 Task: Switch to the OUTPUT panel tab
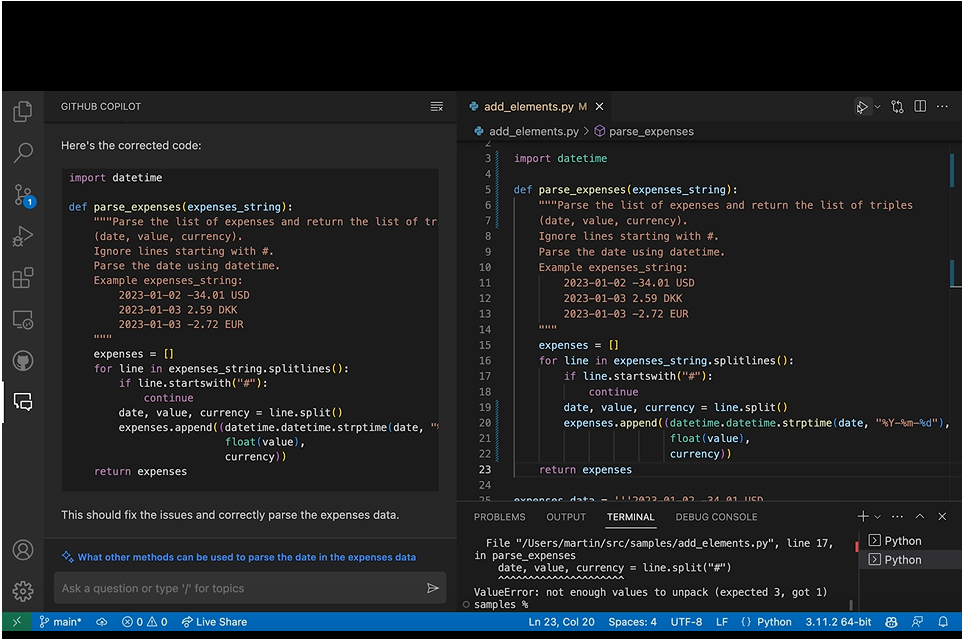[x=566, y=517]
